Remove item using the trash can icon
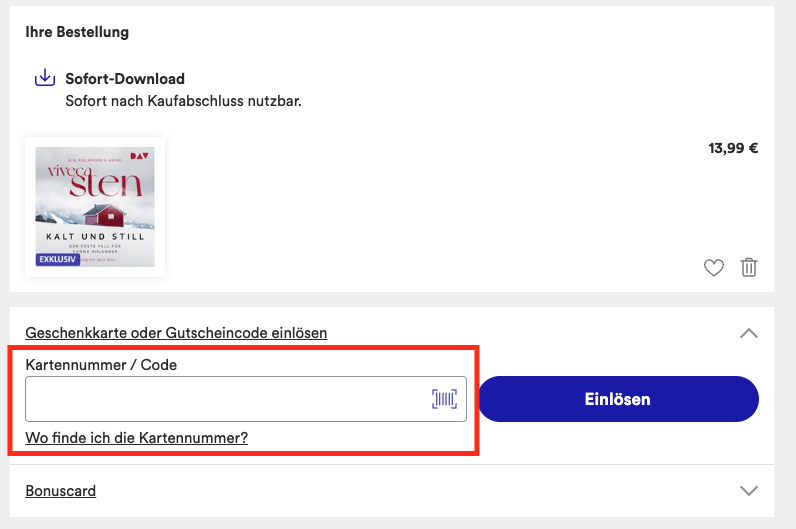 tap(749, 267)
